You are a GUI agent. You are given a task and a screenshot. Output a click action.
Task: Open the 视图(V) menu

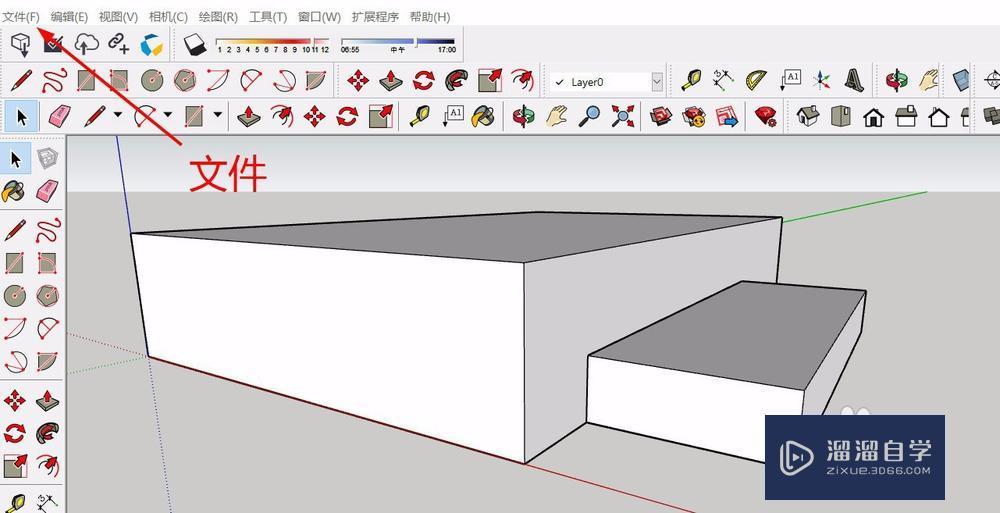[118, 17]
